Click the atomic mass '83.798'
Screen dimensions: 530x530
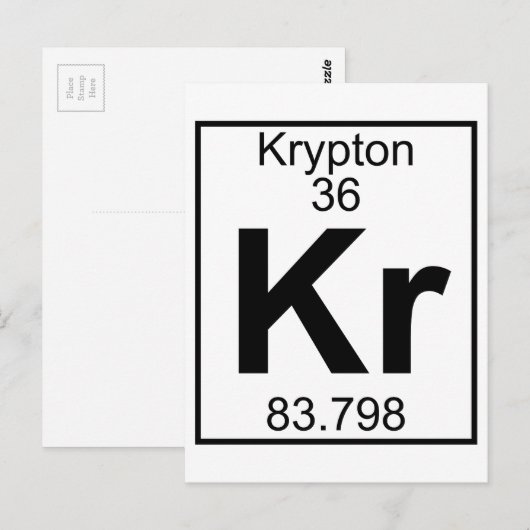coord(336,414)
